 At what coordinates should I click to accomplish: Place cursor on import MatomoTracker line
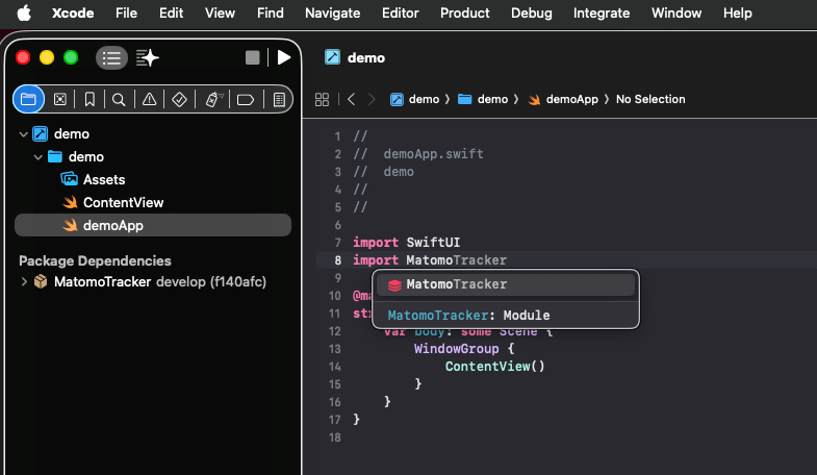(x=430, y=260)
